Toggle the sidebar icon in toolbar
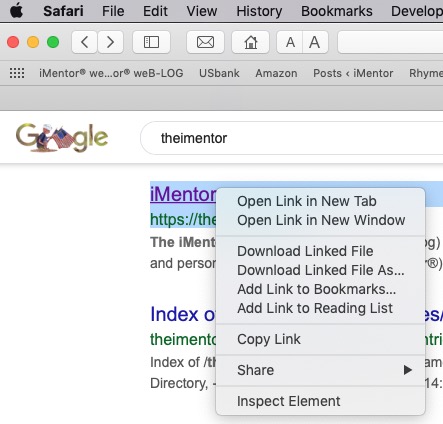Image resolution: width=443 pixels, height=424 pixels. click(x=151, y=42)
